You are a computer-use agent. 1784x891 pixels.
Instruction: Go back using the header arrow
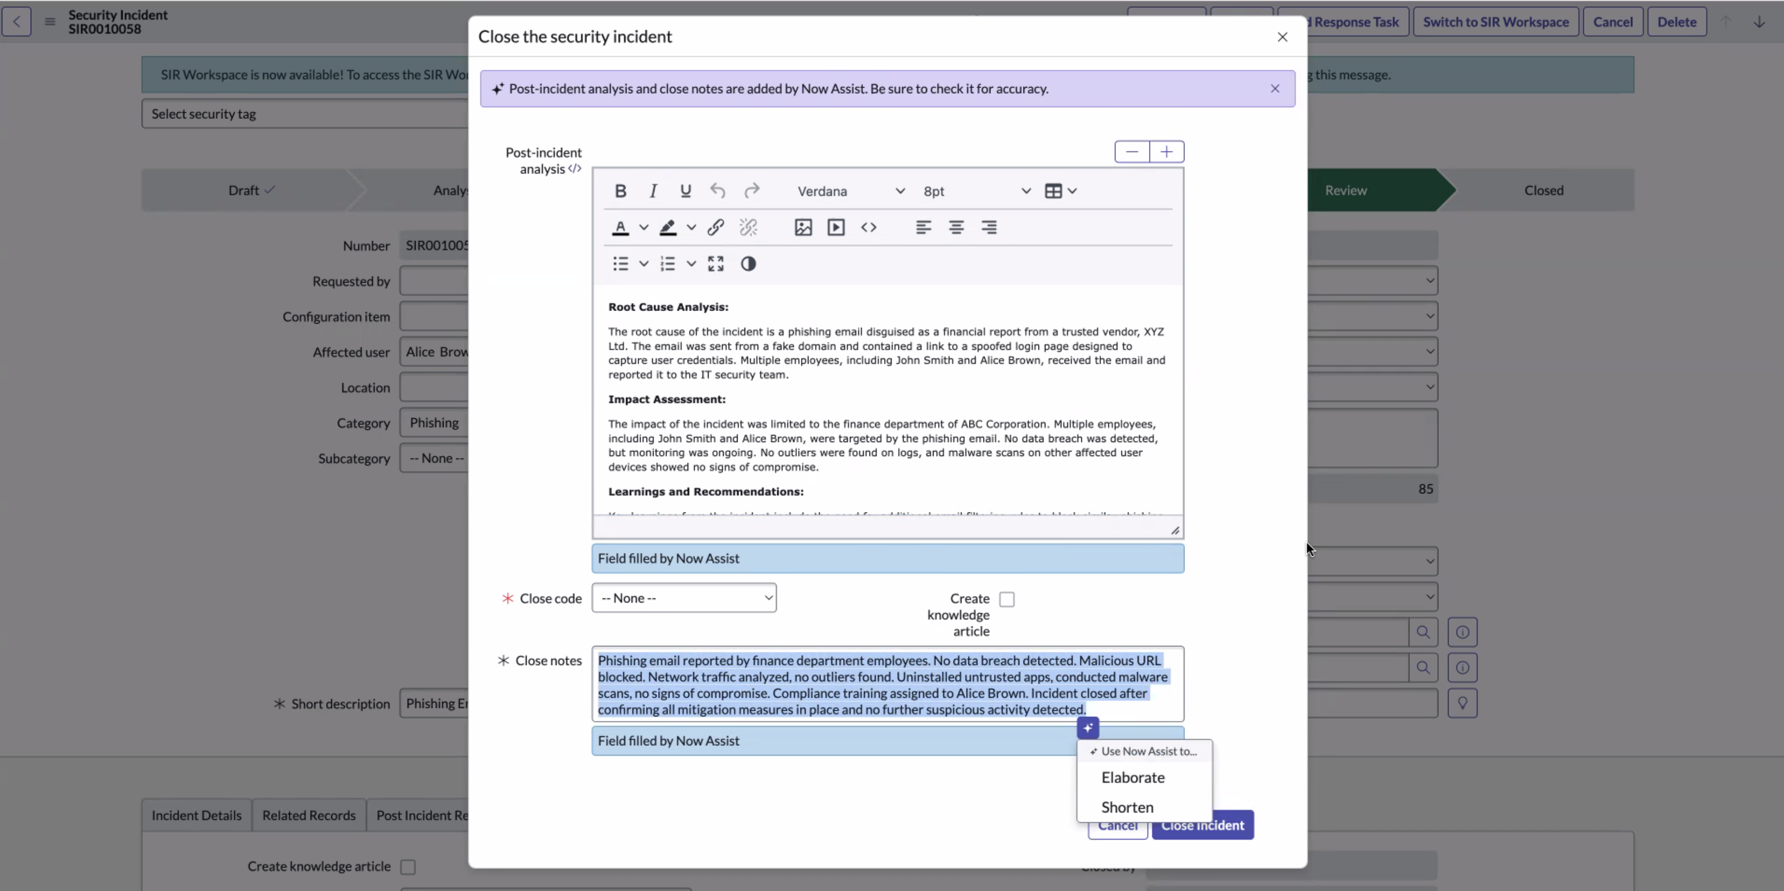coord(16,21)
